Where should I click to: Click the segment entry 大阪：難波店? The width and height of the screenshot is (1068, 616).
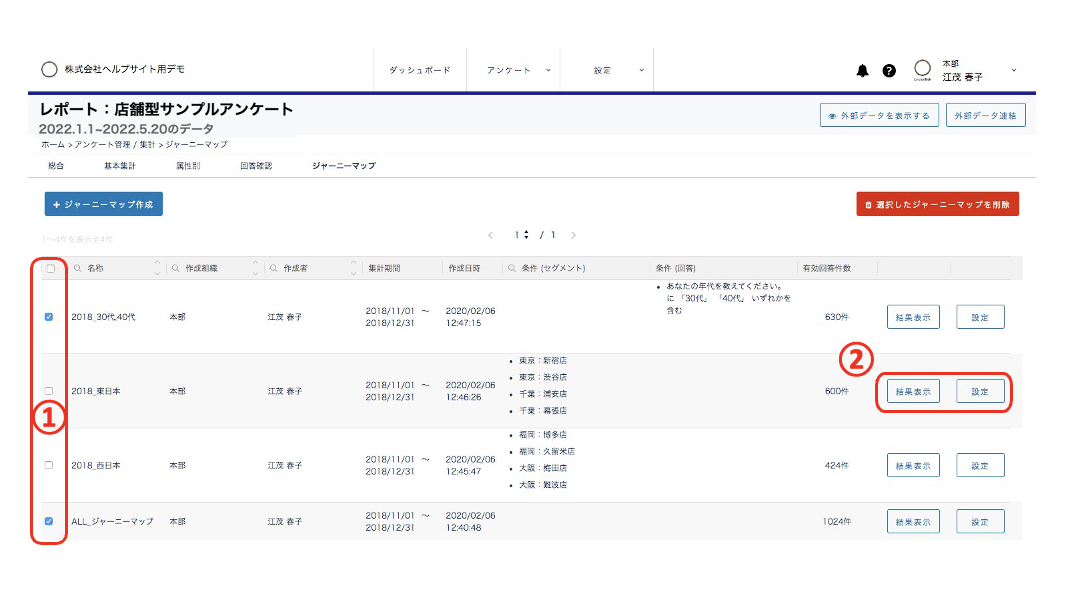pyautogui.click(x=543, y=485)
